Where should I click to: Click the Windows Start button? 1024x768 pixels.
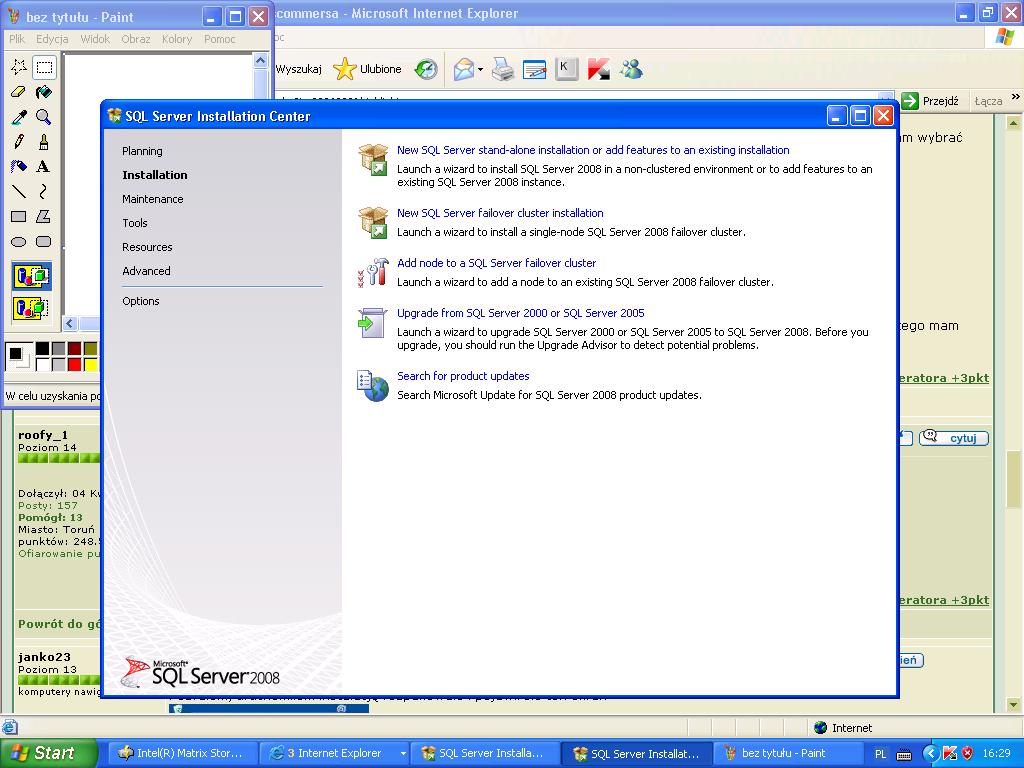coord(49,753)
